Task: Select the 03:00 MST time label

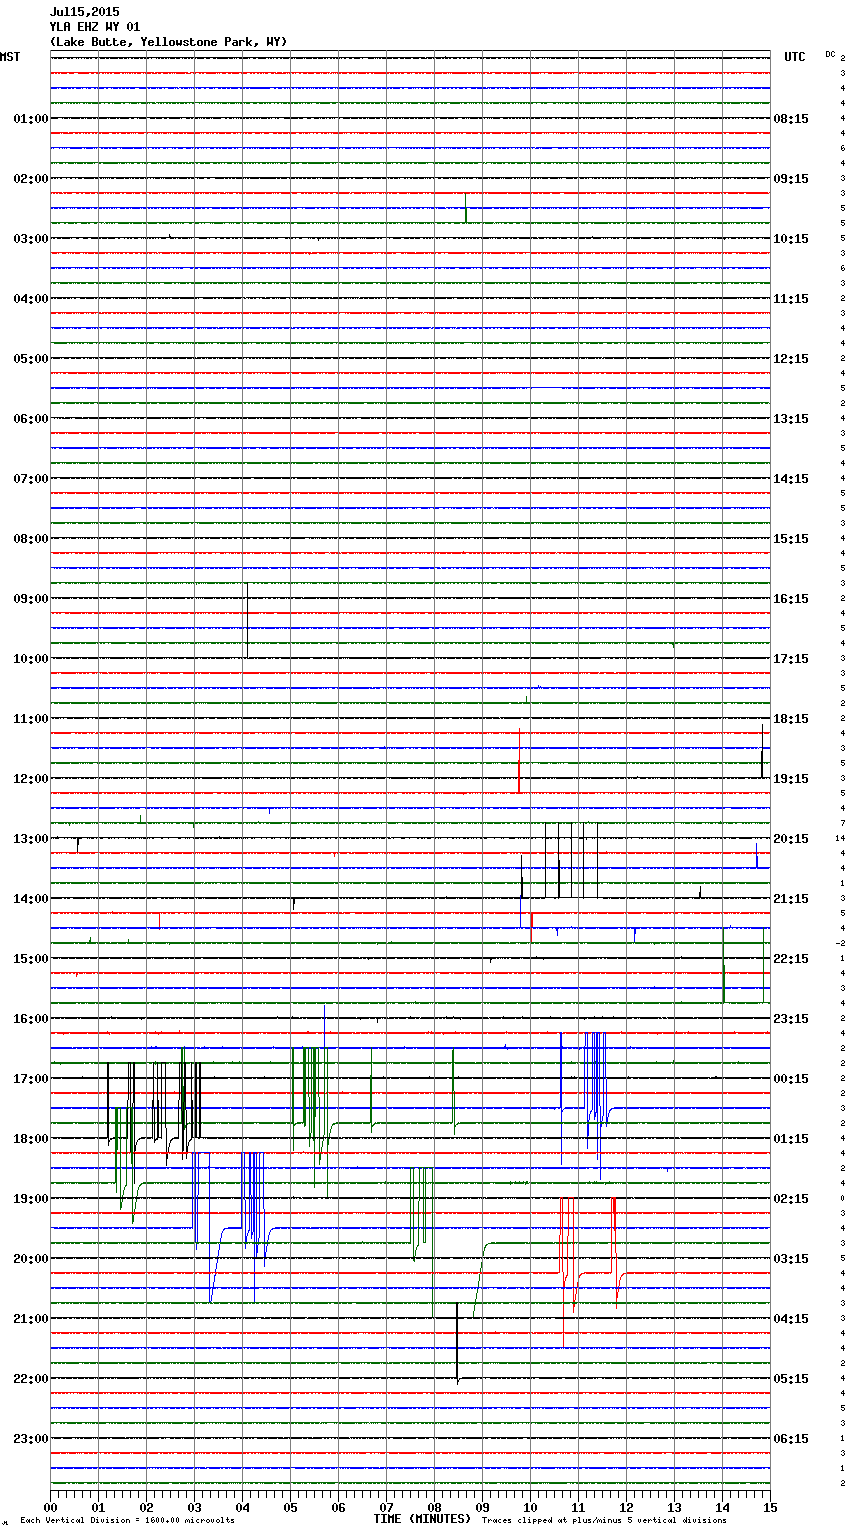Action: pyautogui.click(x=31, y=239)
